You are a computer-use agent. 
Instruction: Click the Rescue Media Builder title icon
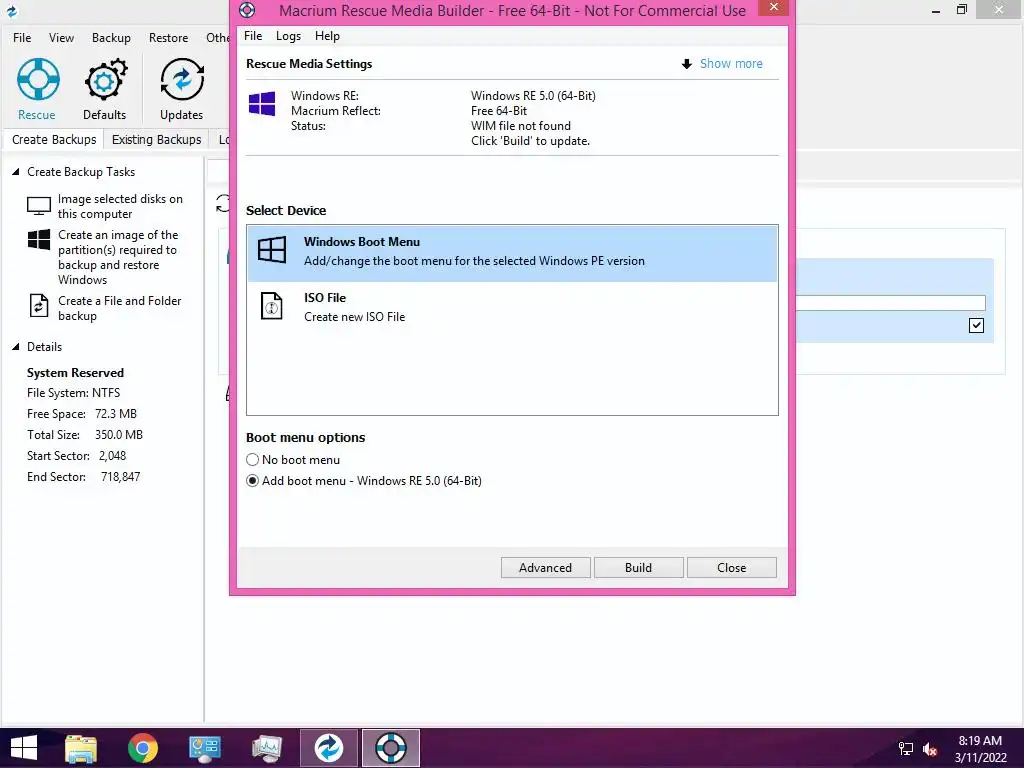coord(247,10)
